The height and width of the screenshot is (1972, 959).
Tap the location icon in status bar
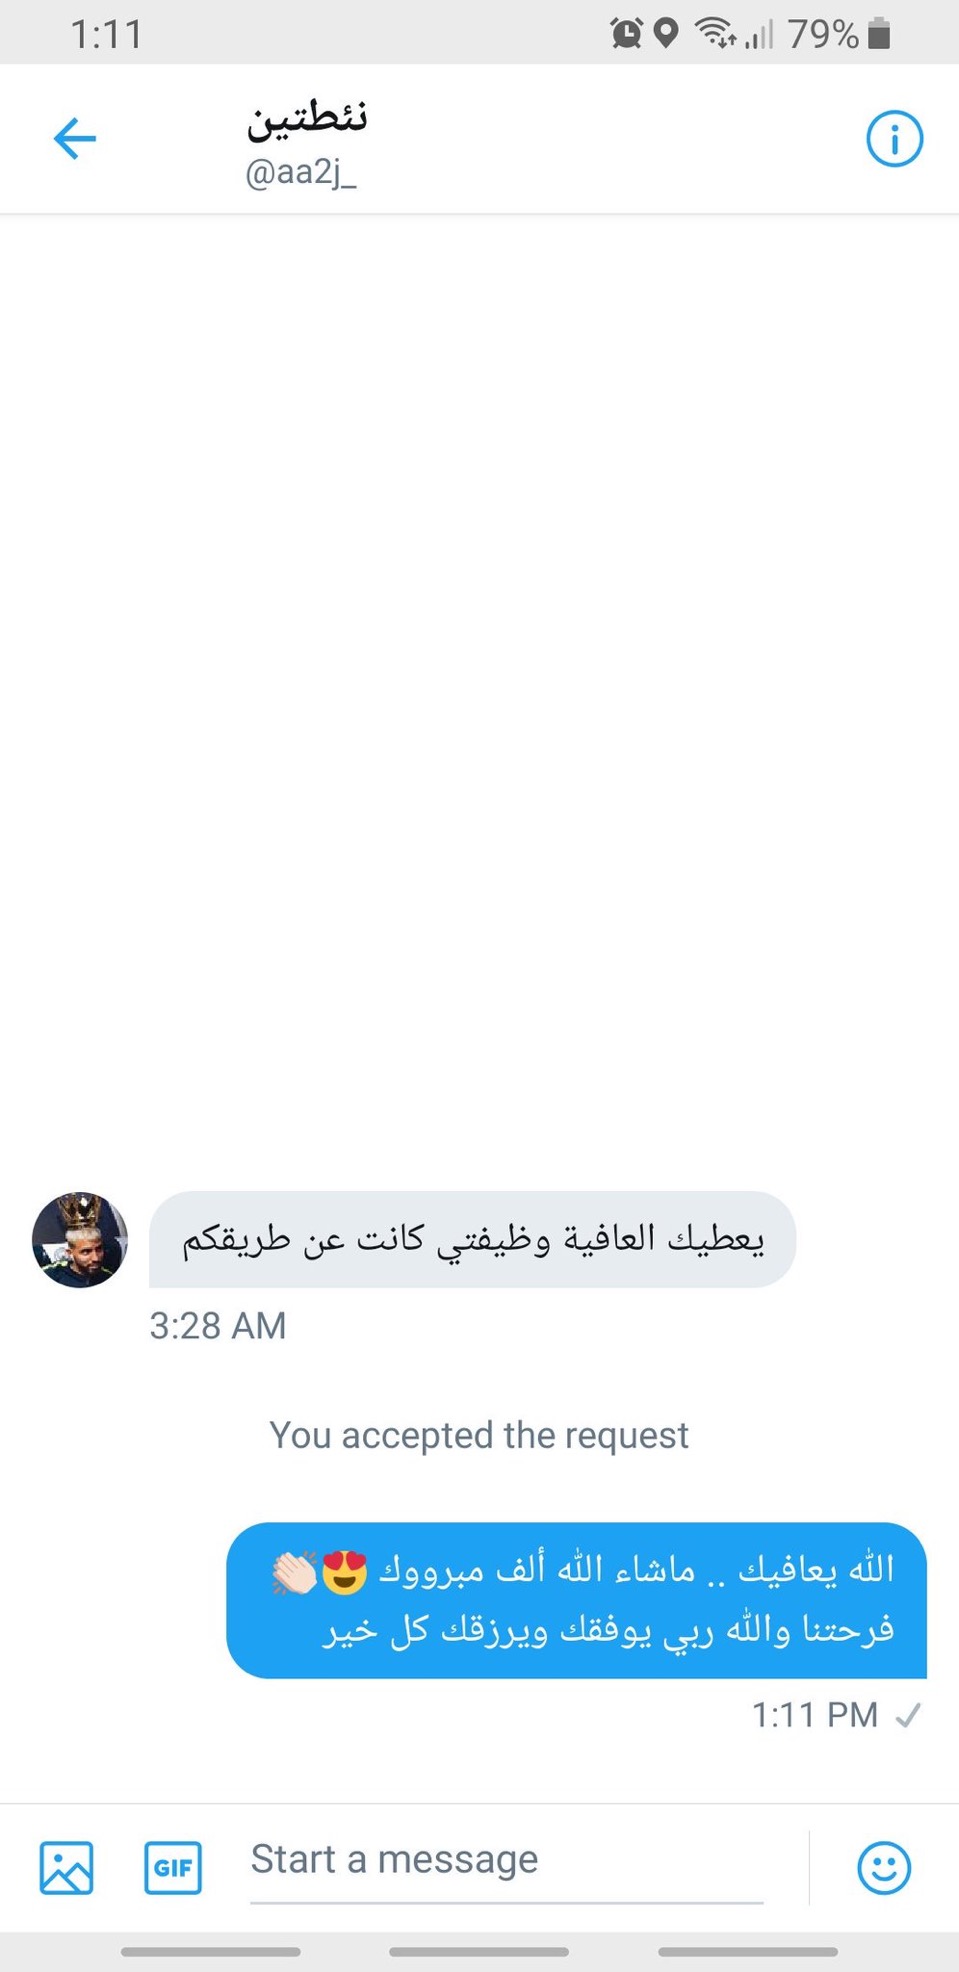click(x=666, y=33)
